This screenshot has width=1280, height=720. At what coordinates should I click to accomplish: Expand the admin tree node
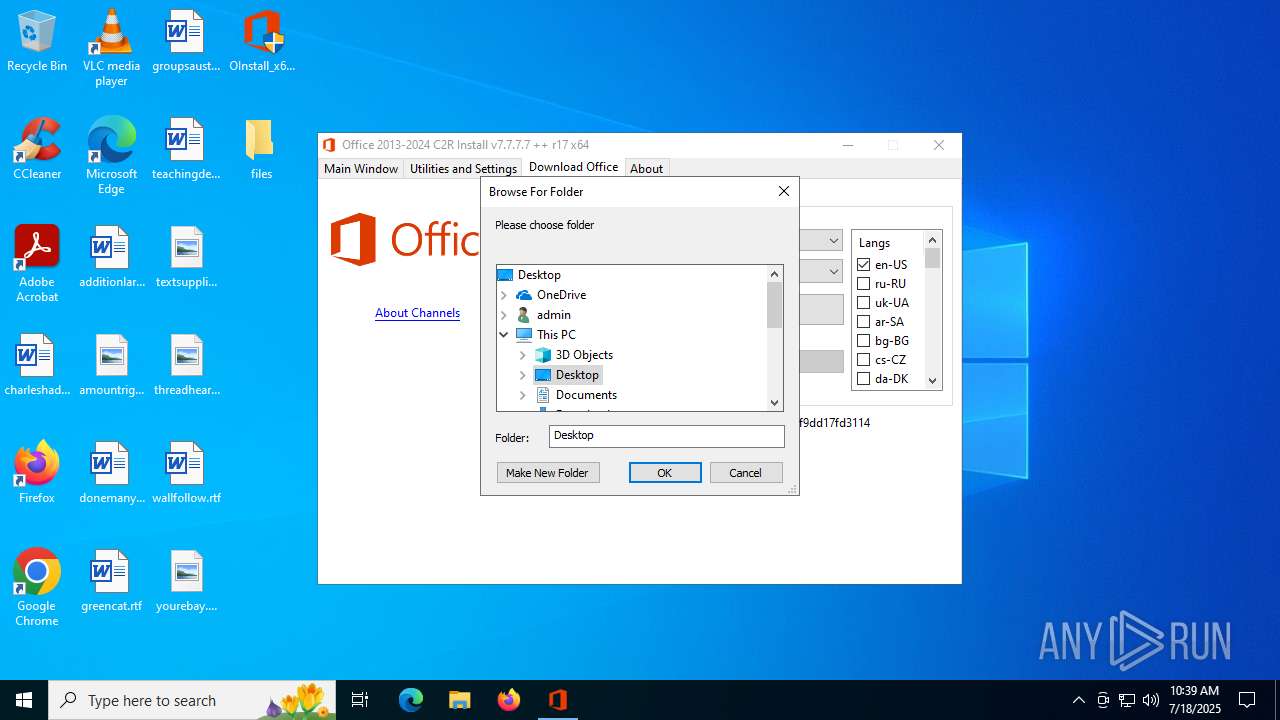(x=504, y=315)
